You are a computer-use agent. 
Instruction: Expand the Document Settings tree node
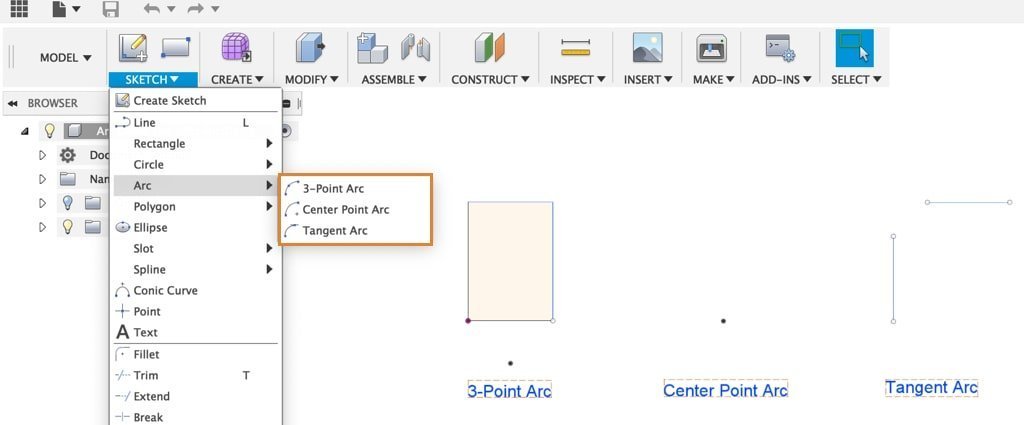[42, 155]
